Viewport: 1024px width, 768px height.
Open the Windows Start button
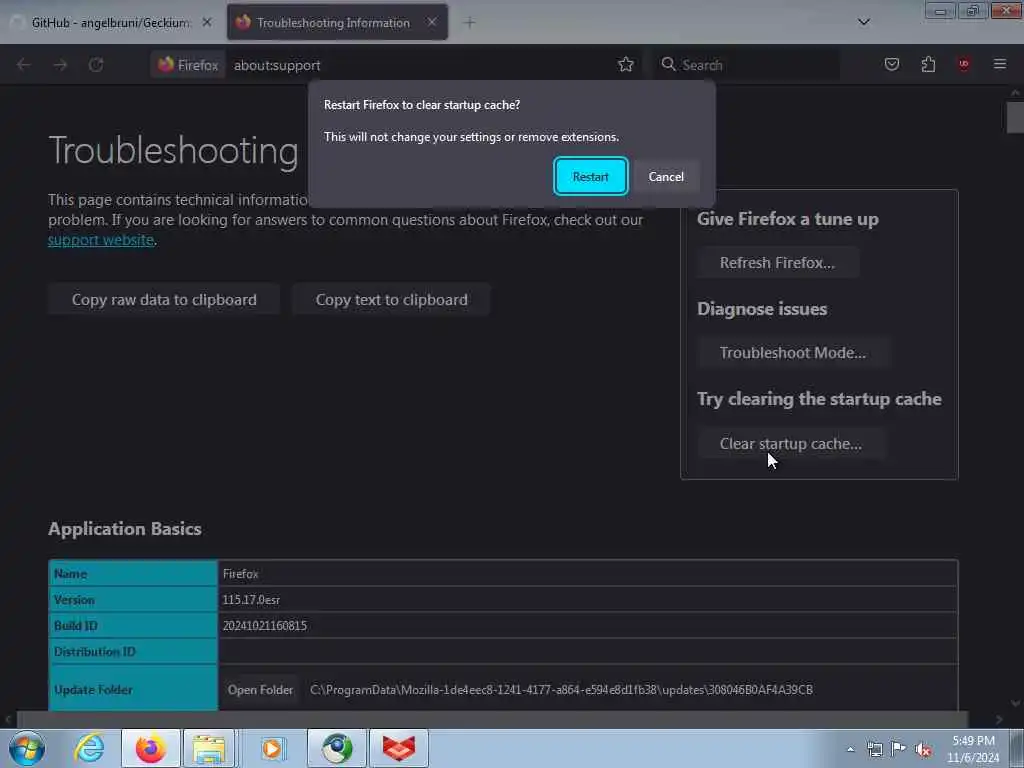[x=27, y=748]
